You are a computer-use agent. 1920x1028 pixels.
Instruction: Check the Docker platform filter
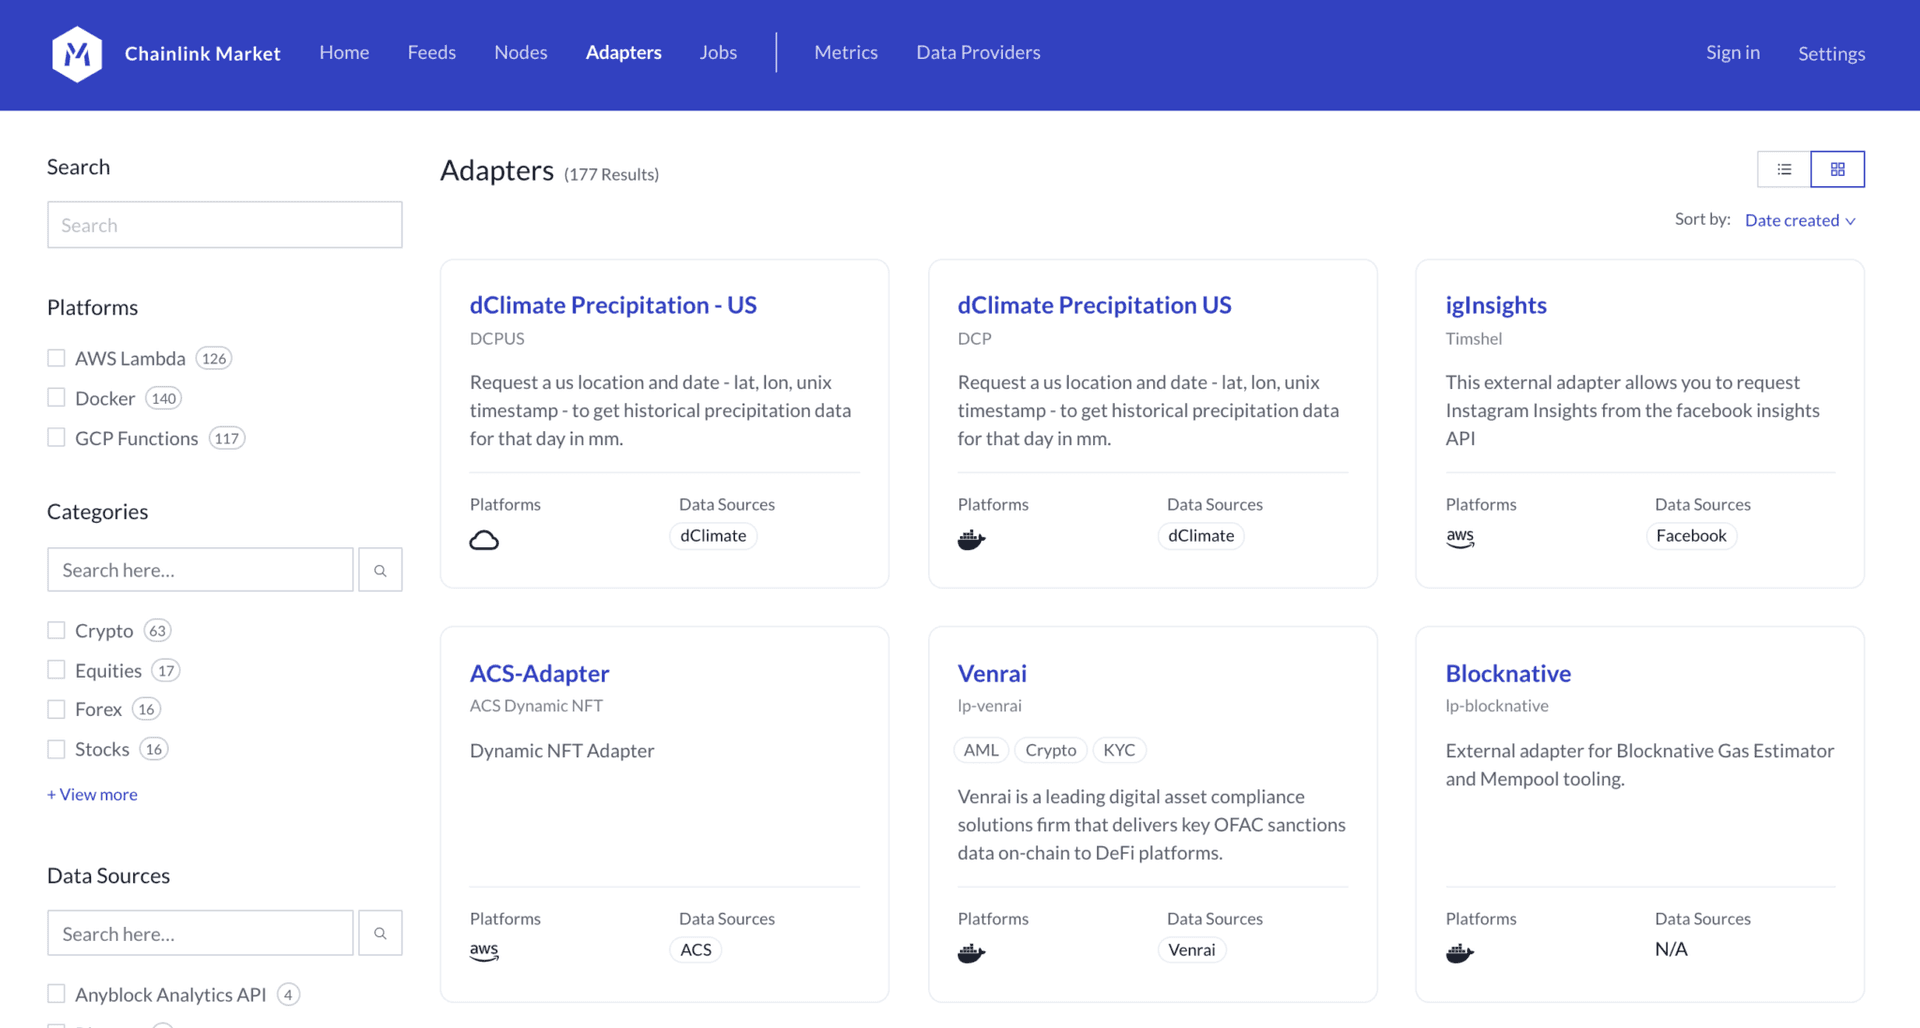(x=56, y=398)
